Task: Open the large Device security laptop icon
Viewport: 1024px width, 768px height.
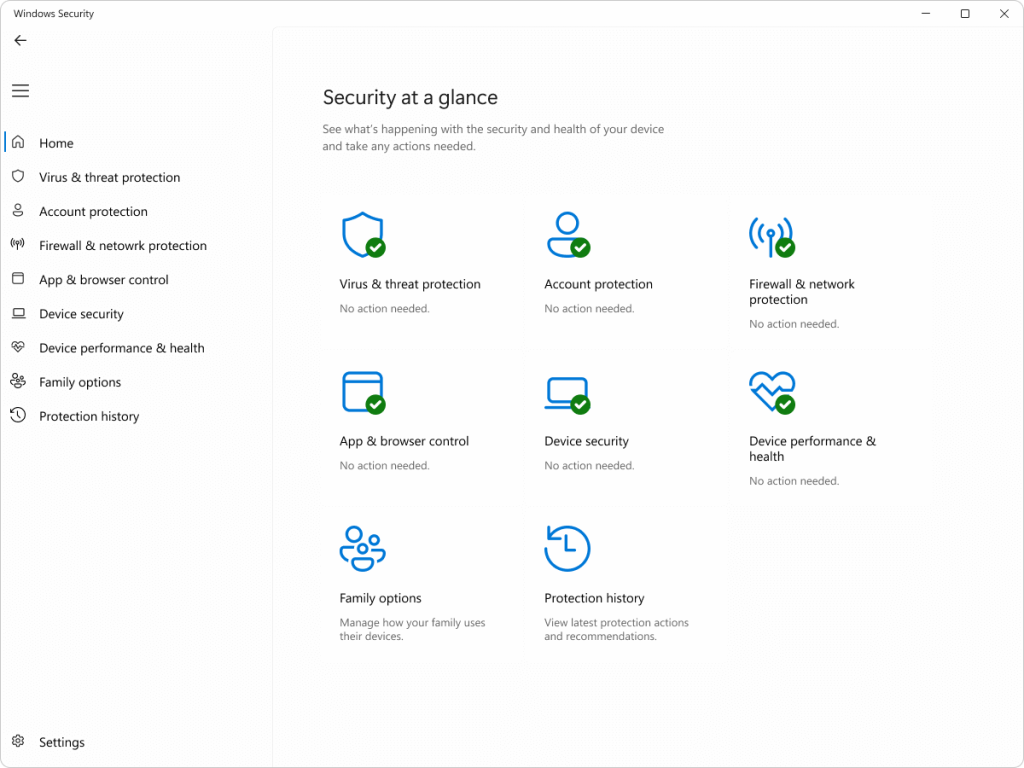Action: click(x=568, y=395)
